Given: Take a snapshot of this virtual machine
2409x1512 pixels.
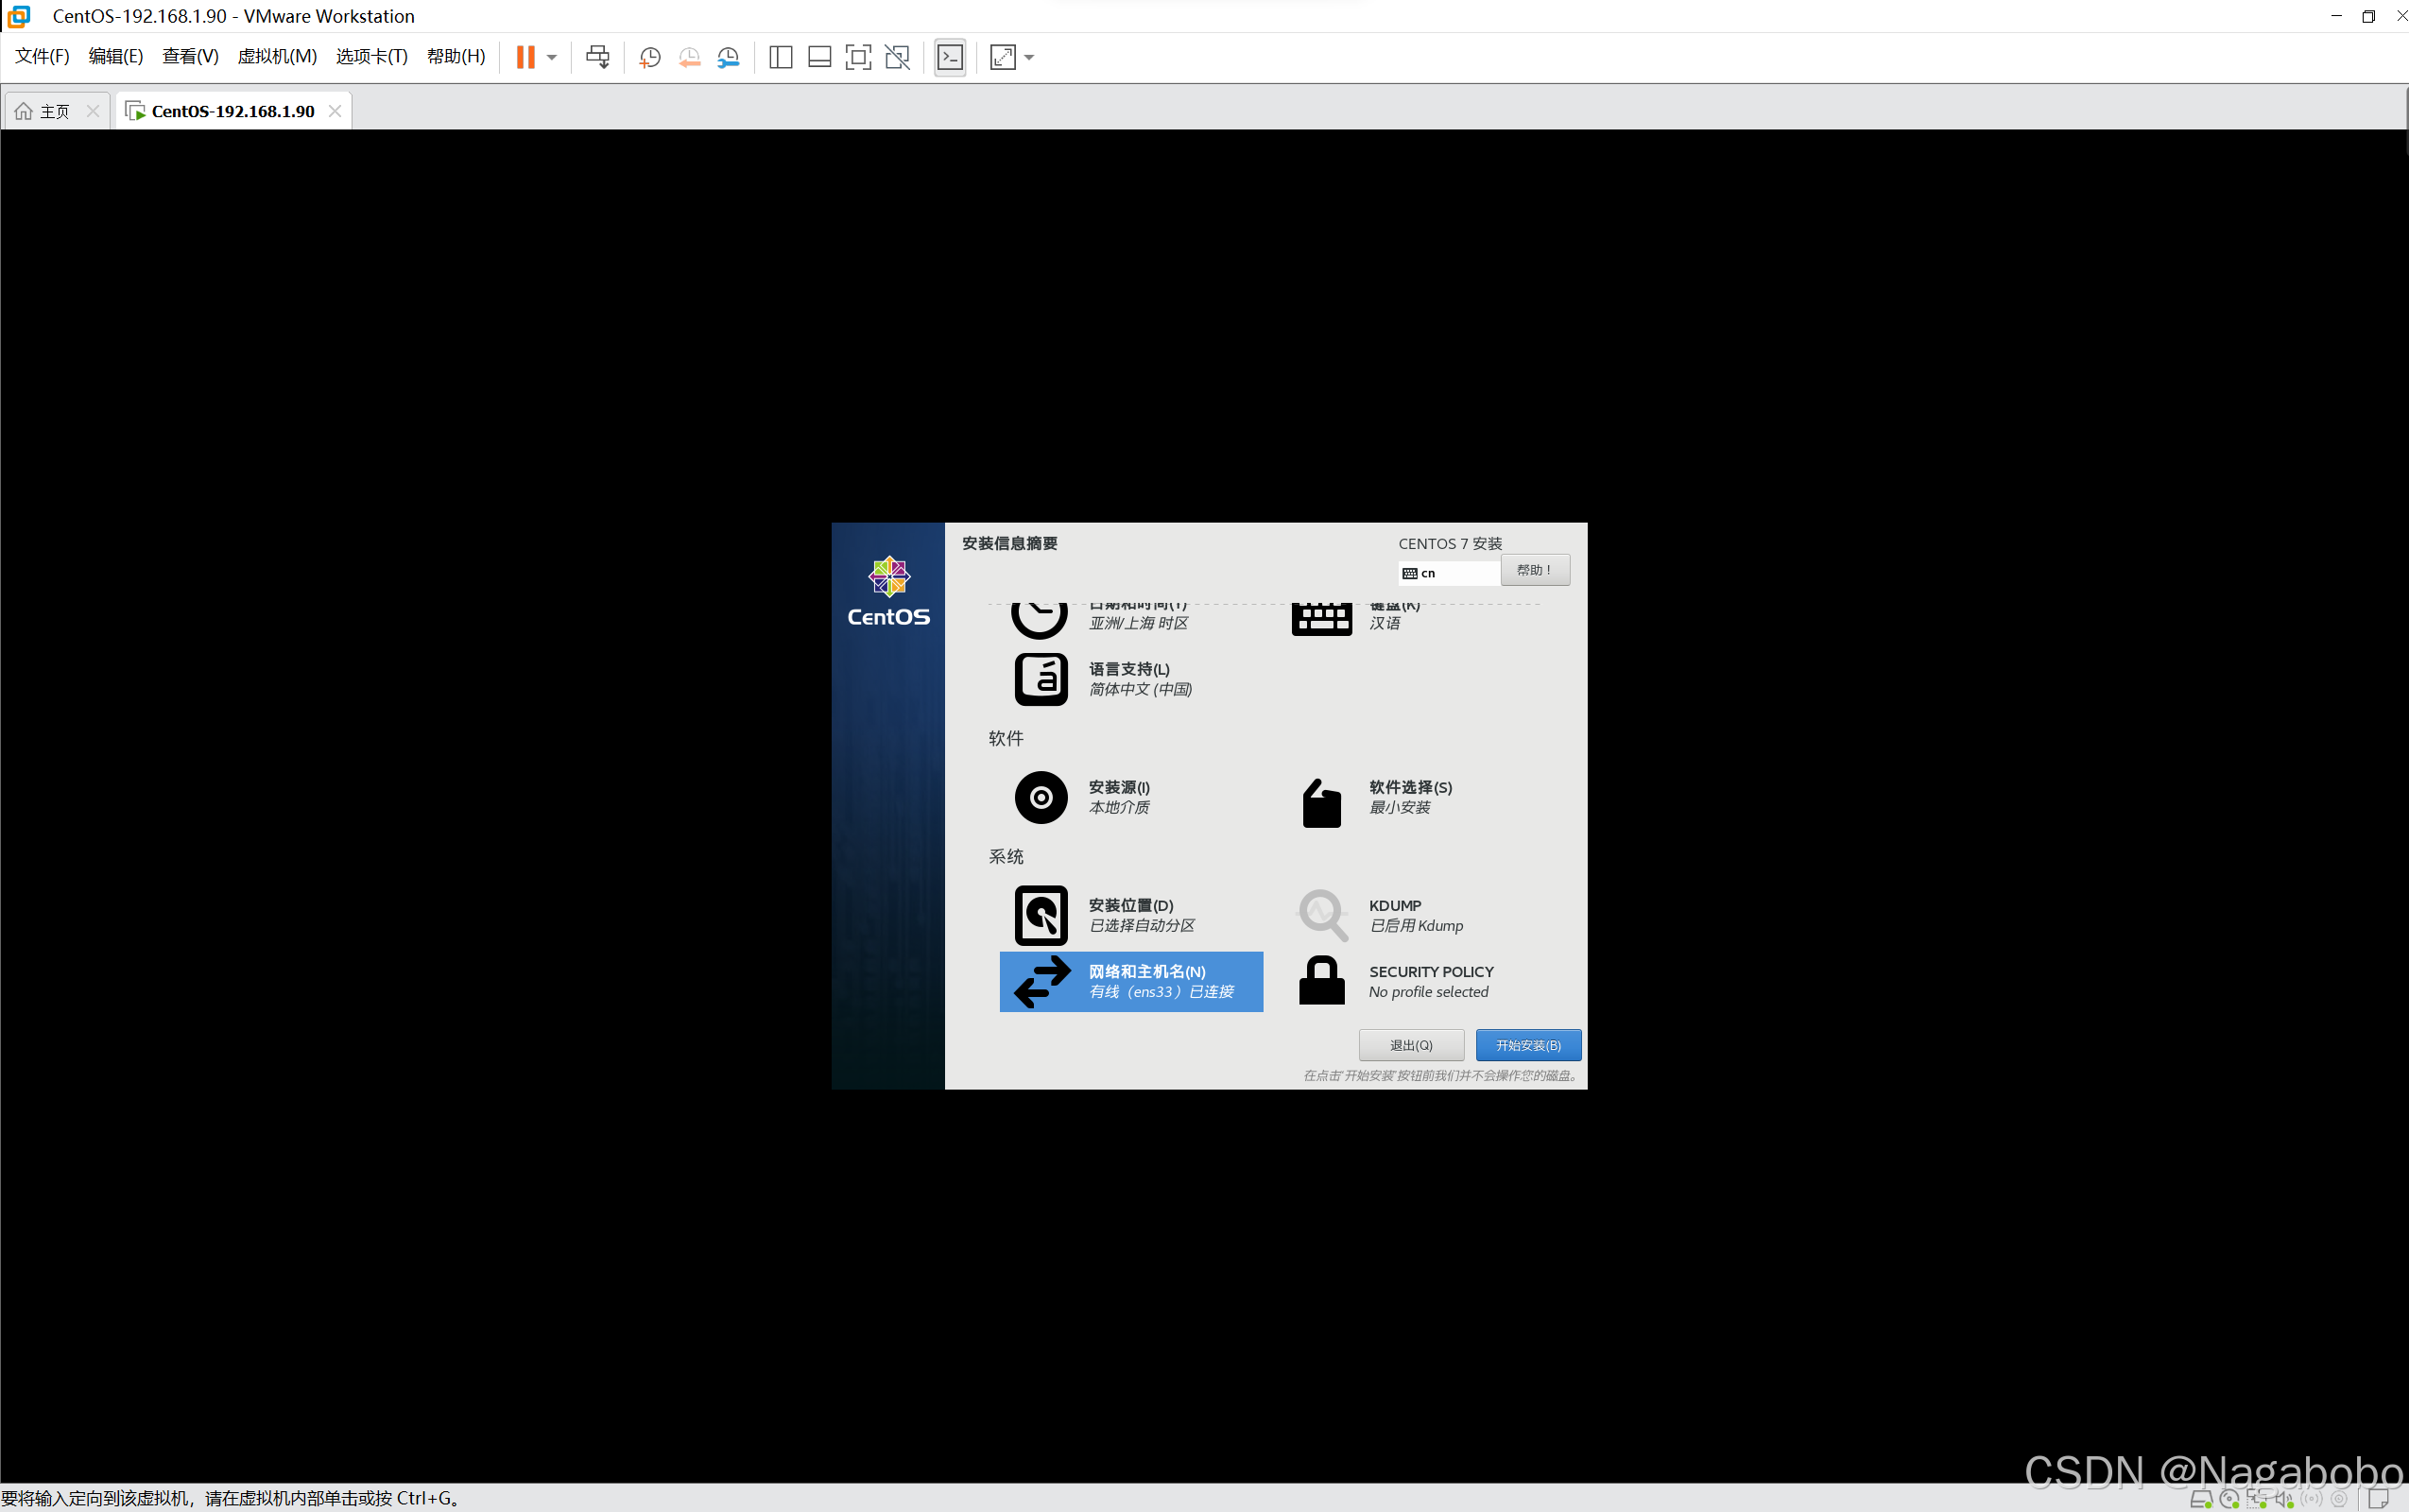Looking at the screenshot, I should (x=649, y=57).
